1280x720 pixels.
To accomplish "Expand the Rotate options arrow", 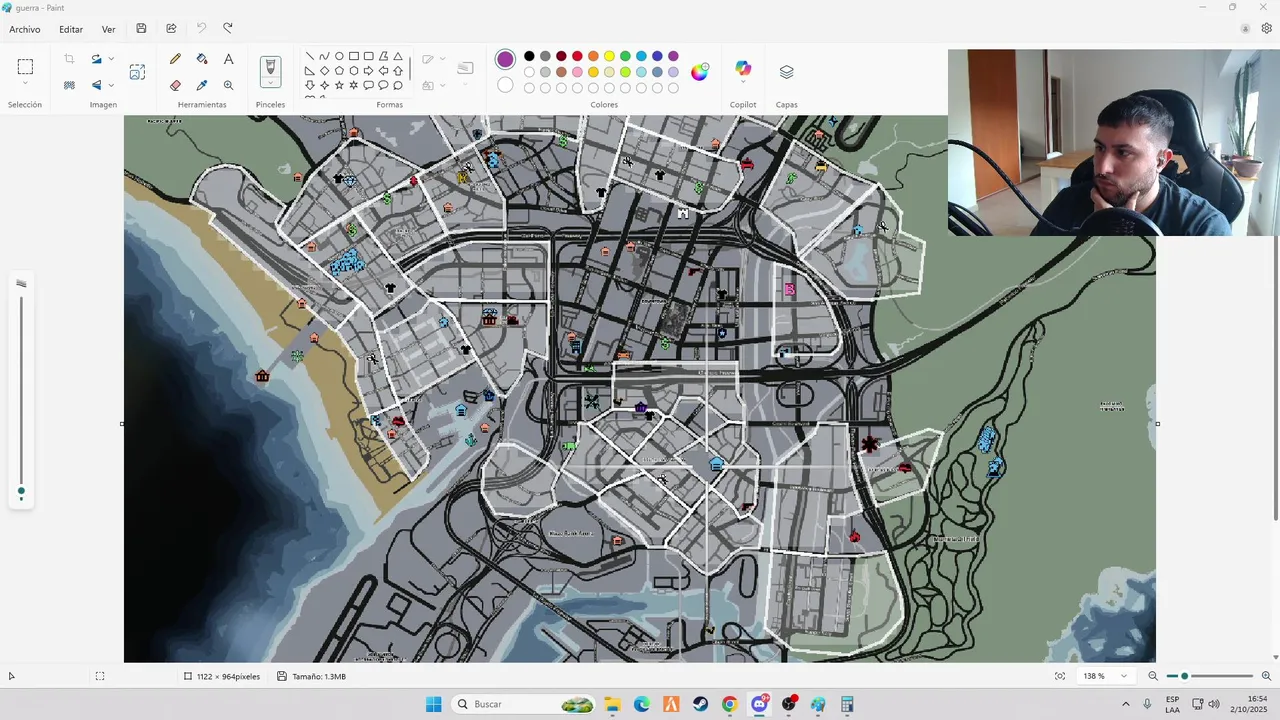I will [x=111, y=59].
